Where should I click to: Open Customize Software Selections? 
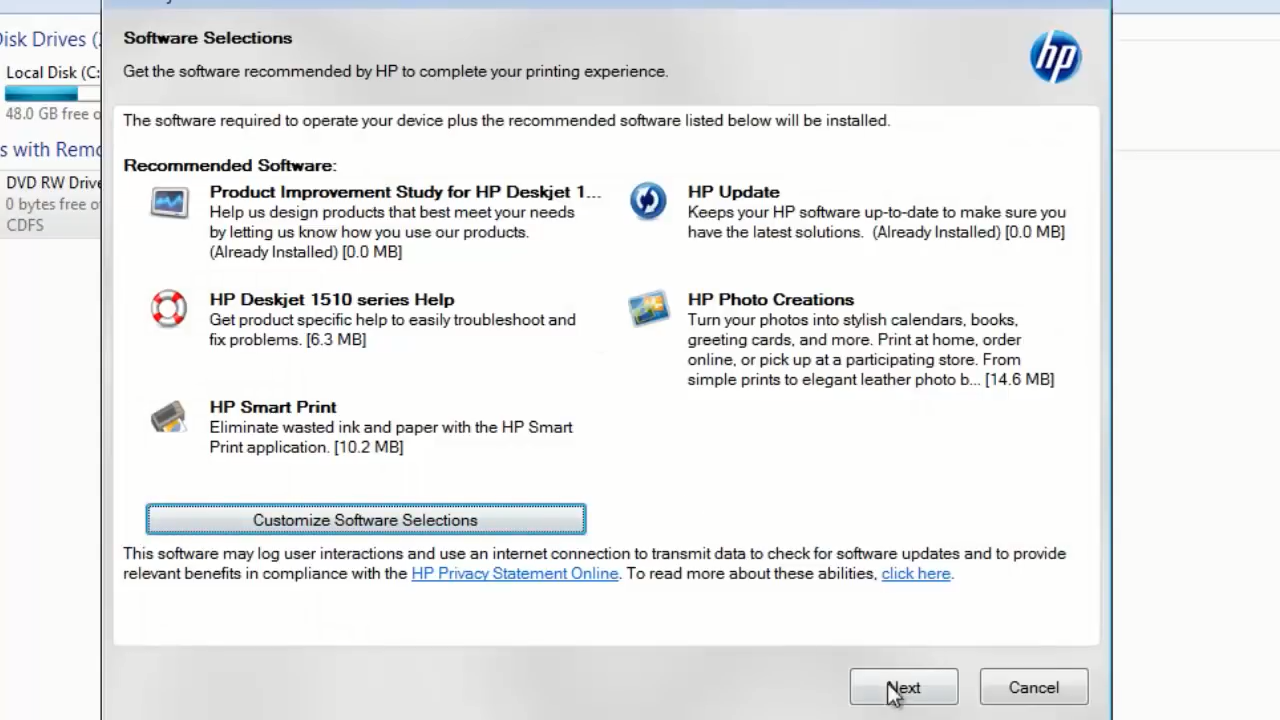[x=365, y=520]
